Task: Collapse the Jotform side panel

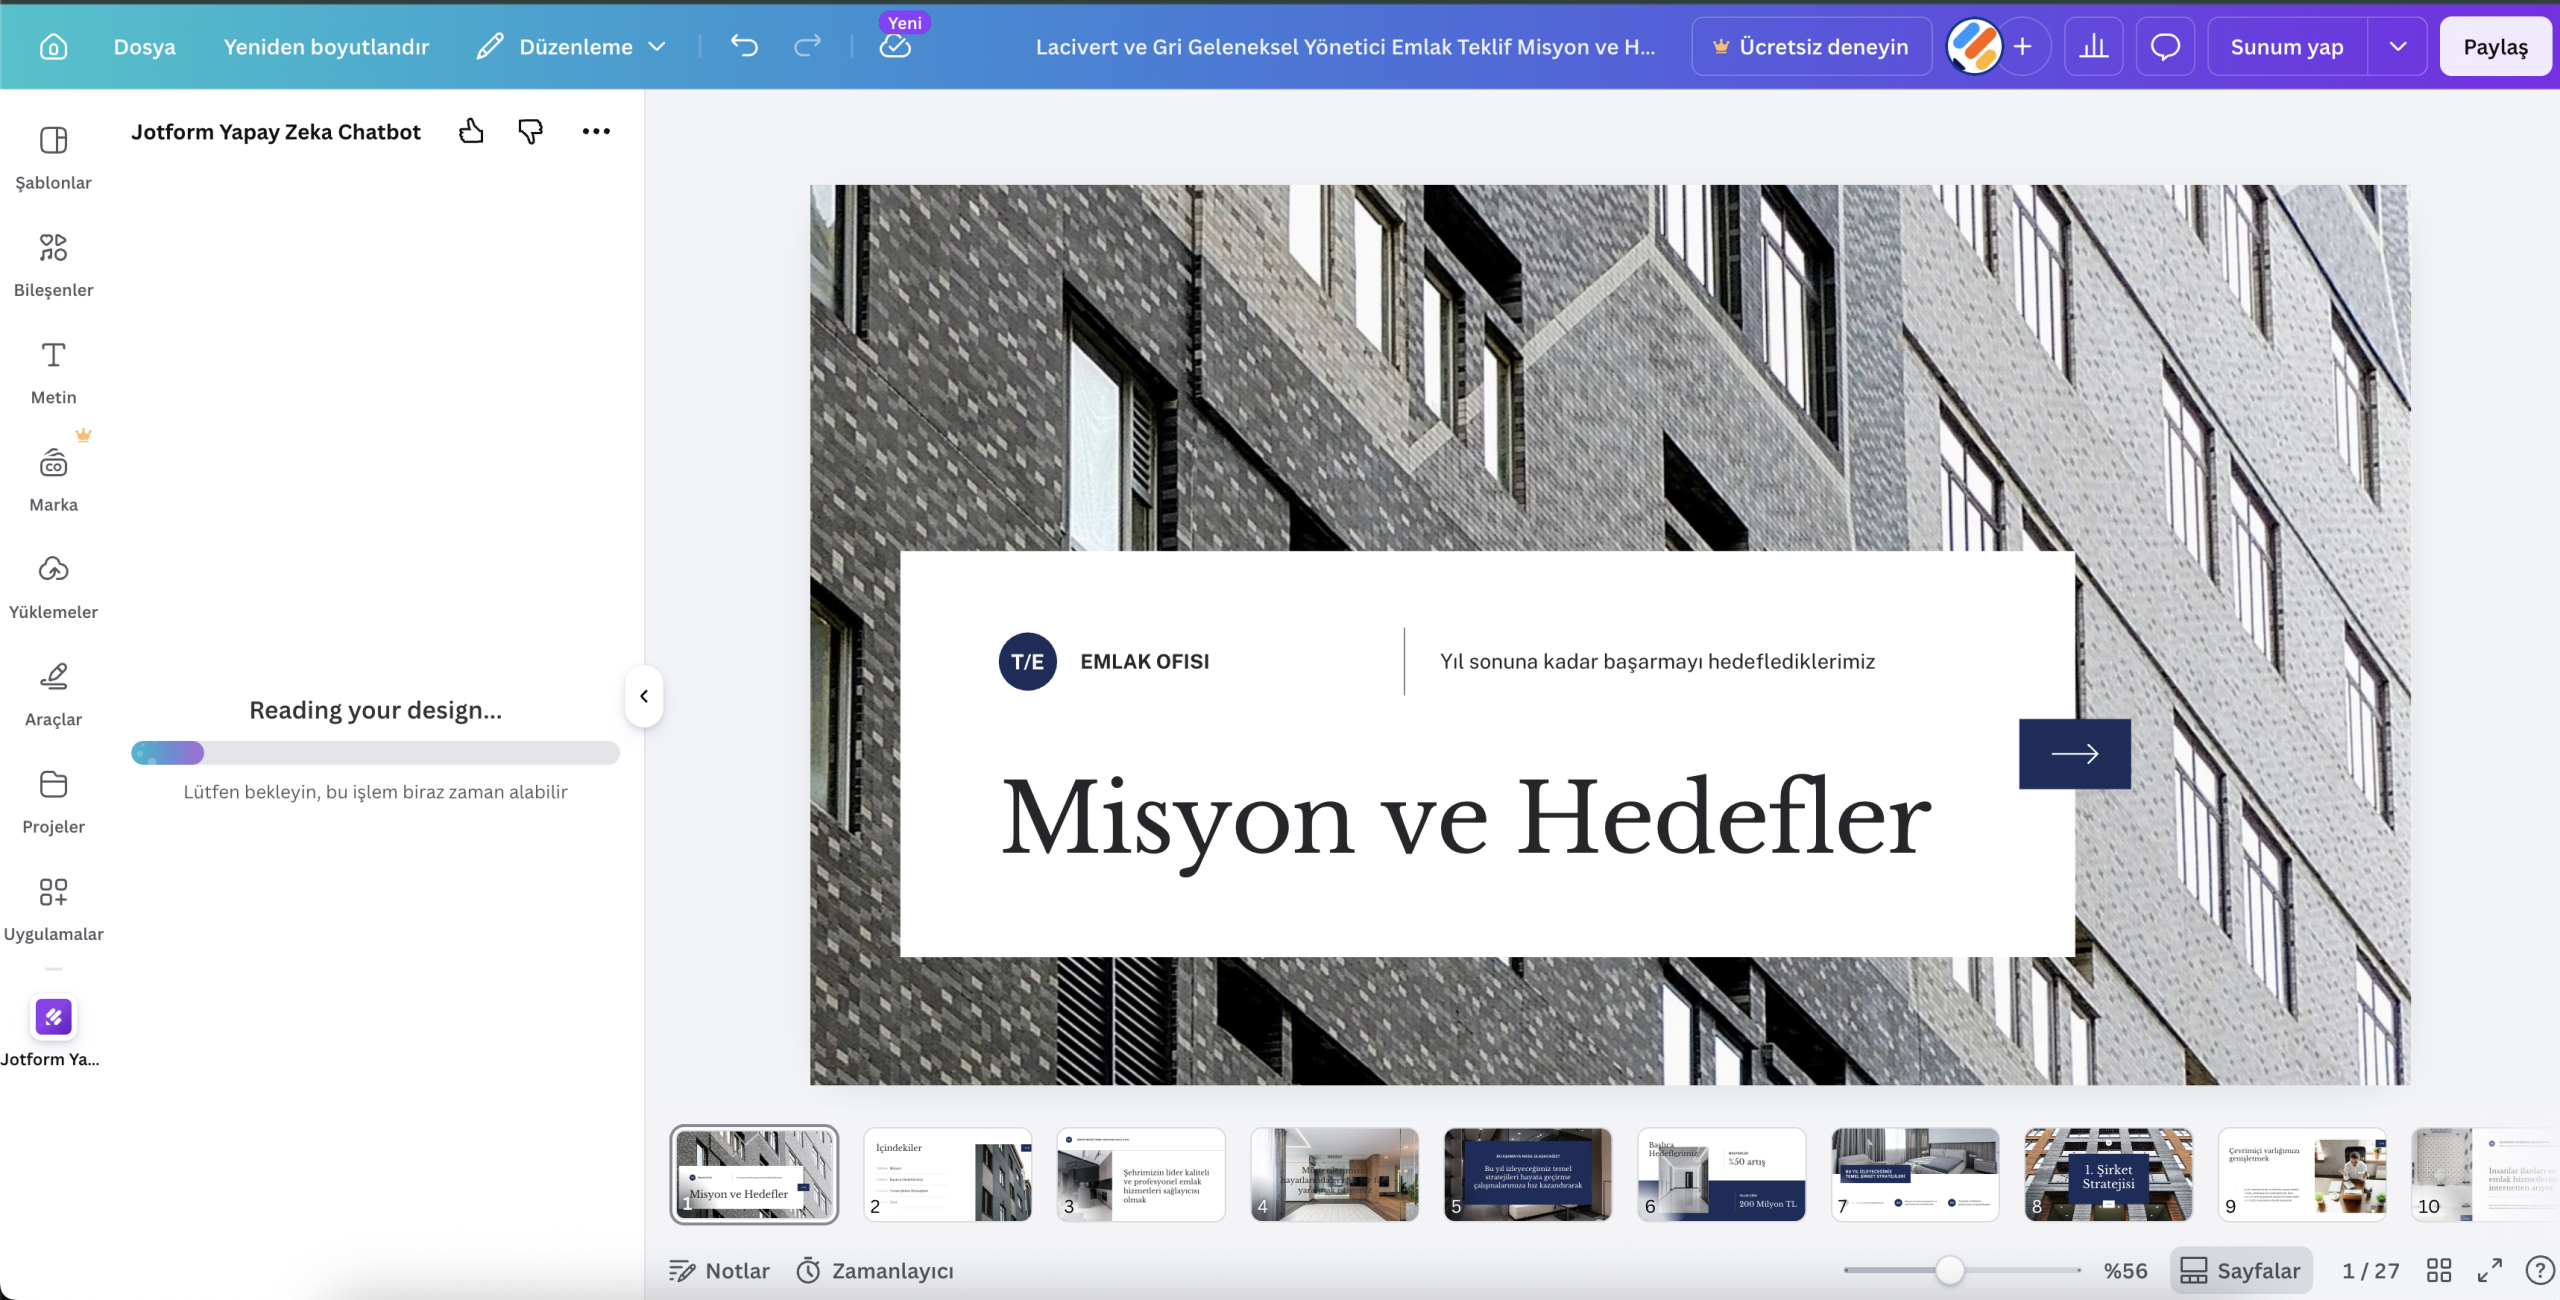Action: pos(643,696)
